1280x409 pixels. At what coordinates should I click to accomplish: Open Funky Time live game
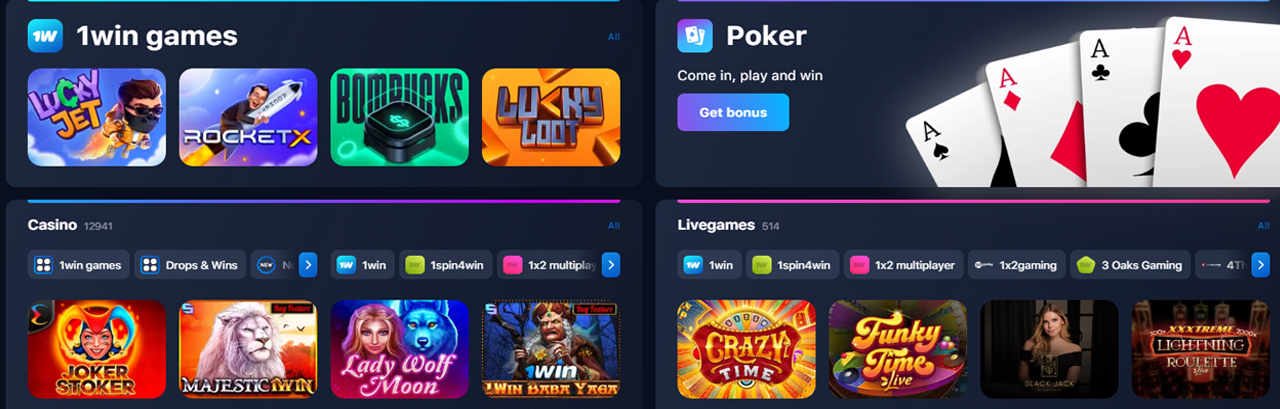pos(898,349)
